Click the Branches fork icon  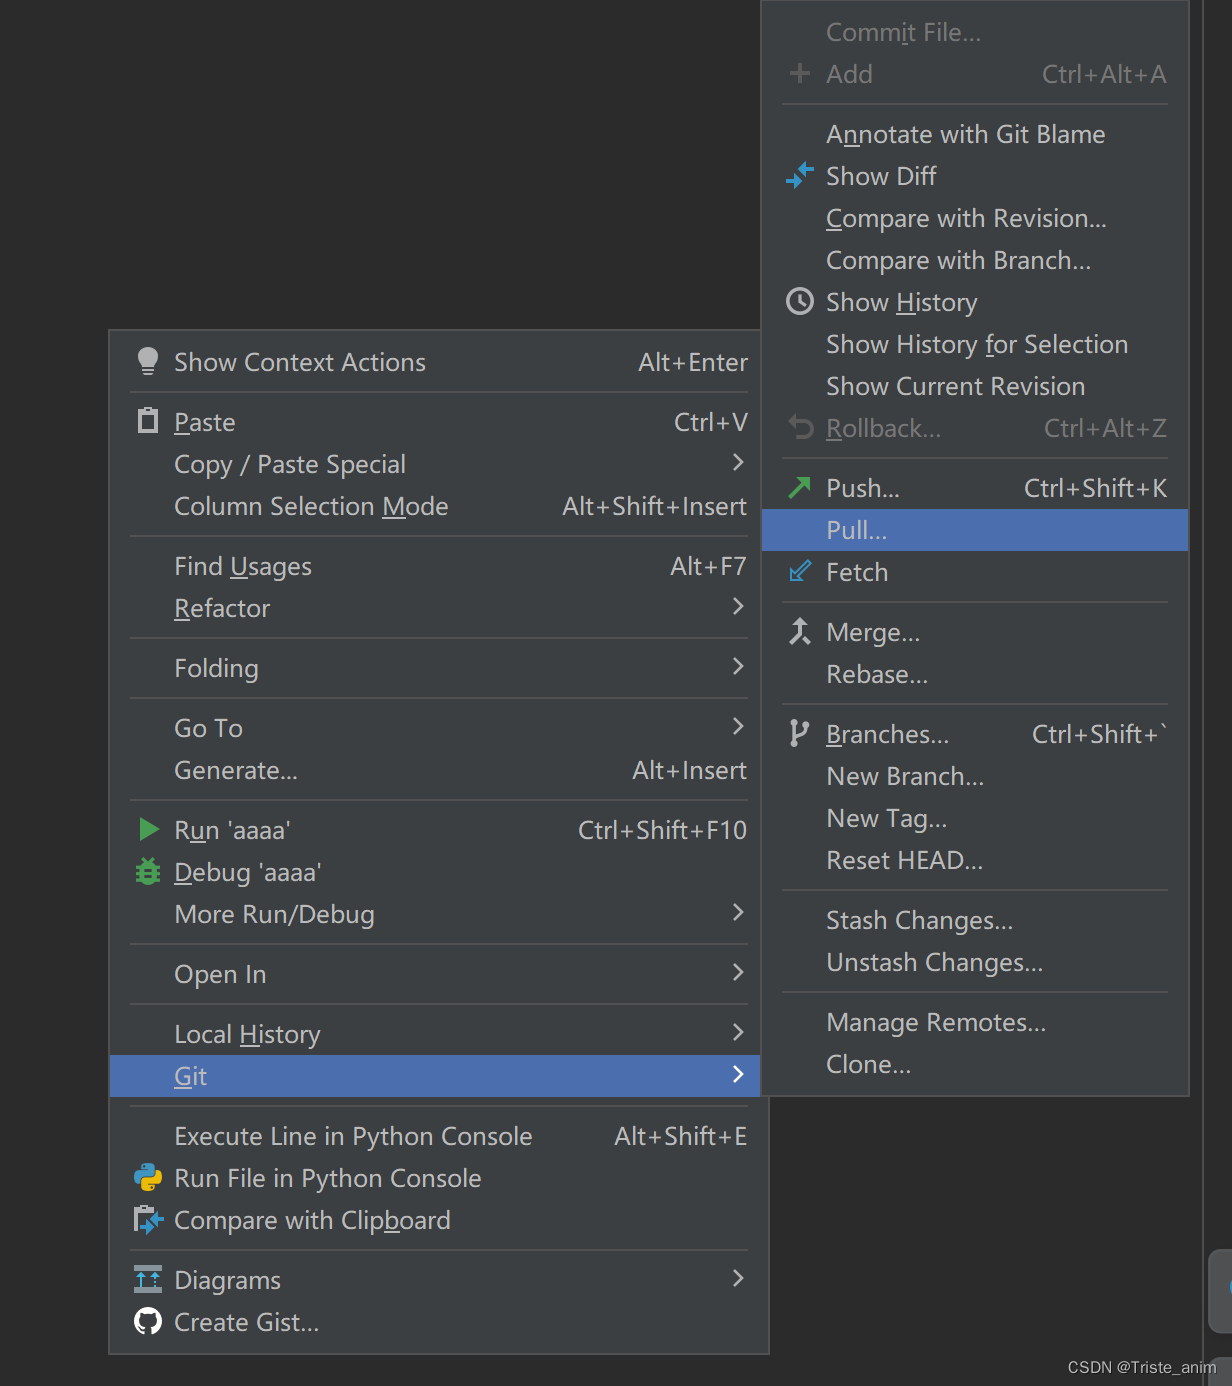[x=799, y=733]
